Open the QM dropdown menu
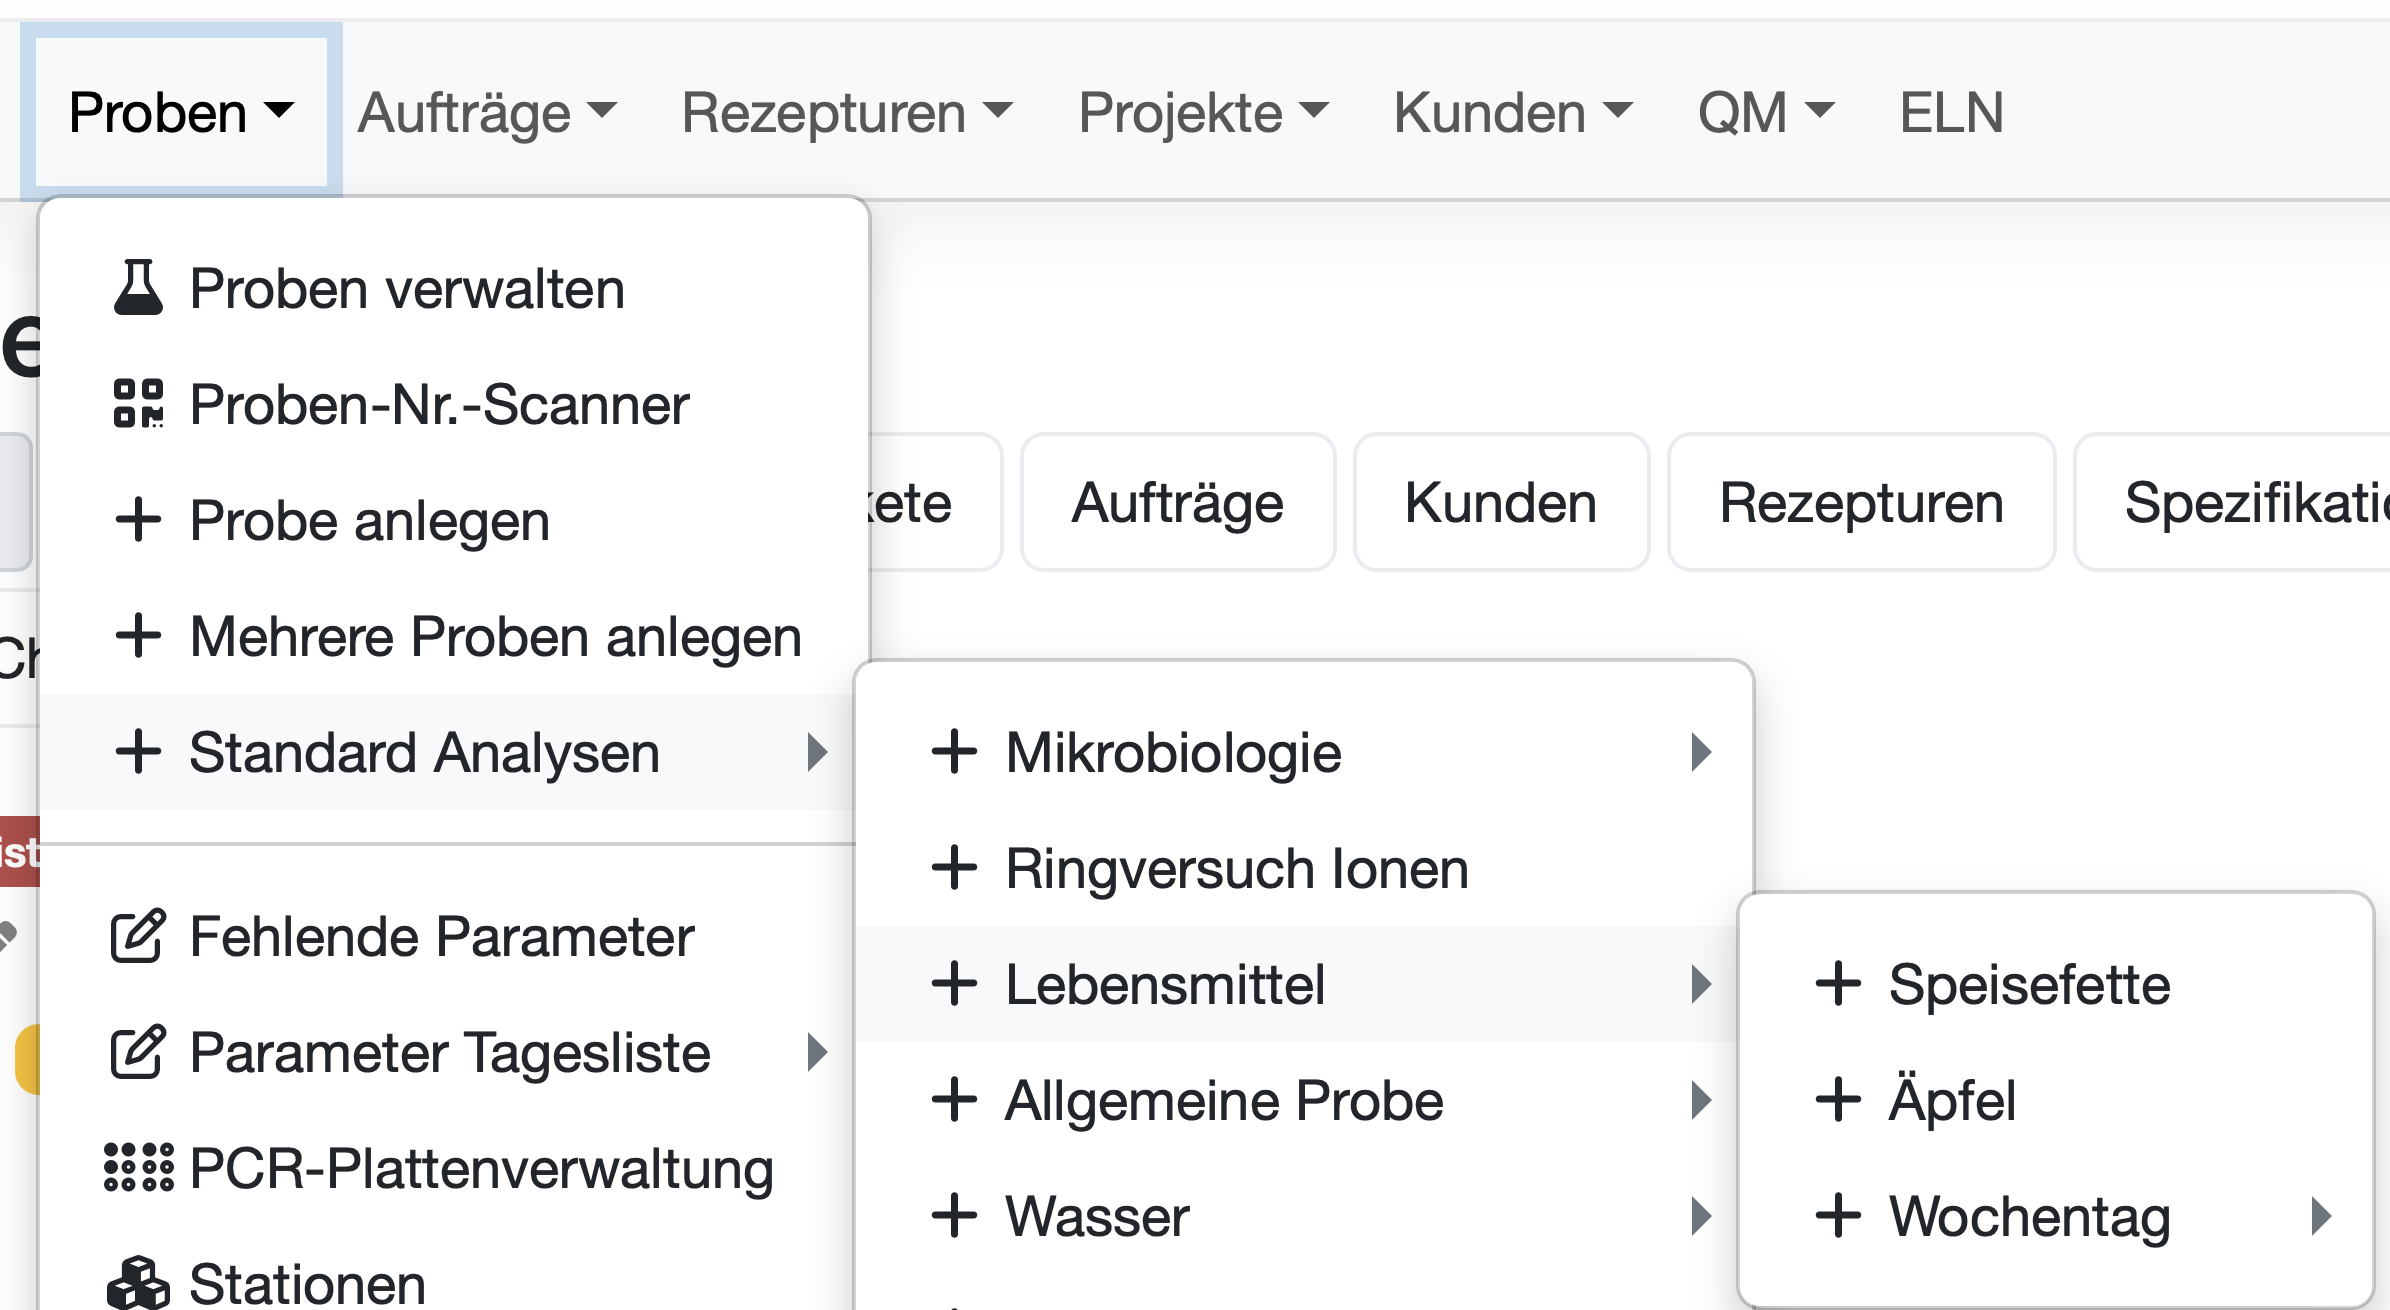 tap(1765, 112)
